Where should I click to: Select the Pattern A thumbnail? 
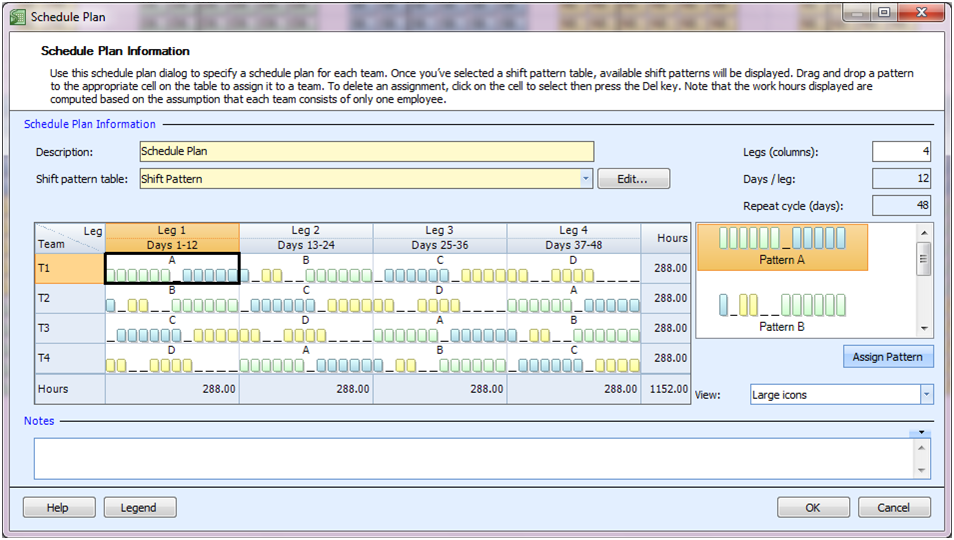[x=782, y=247]
